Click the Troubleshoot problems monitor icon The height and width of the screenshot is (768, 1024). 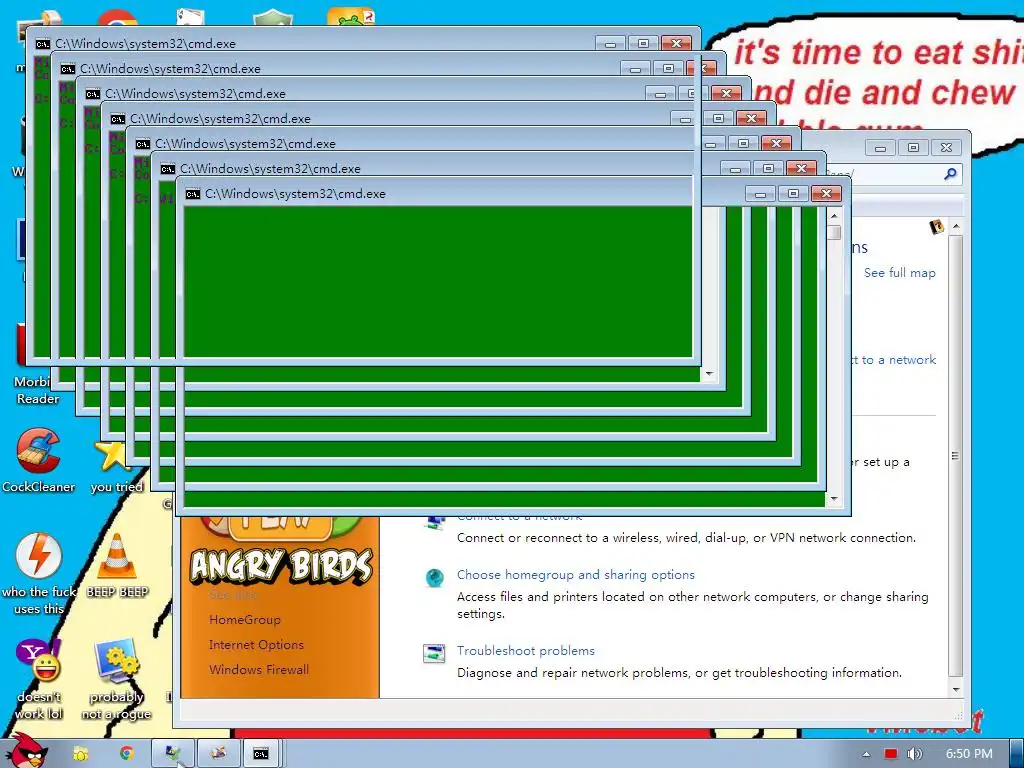click(x=434, y=653)
